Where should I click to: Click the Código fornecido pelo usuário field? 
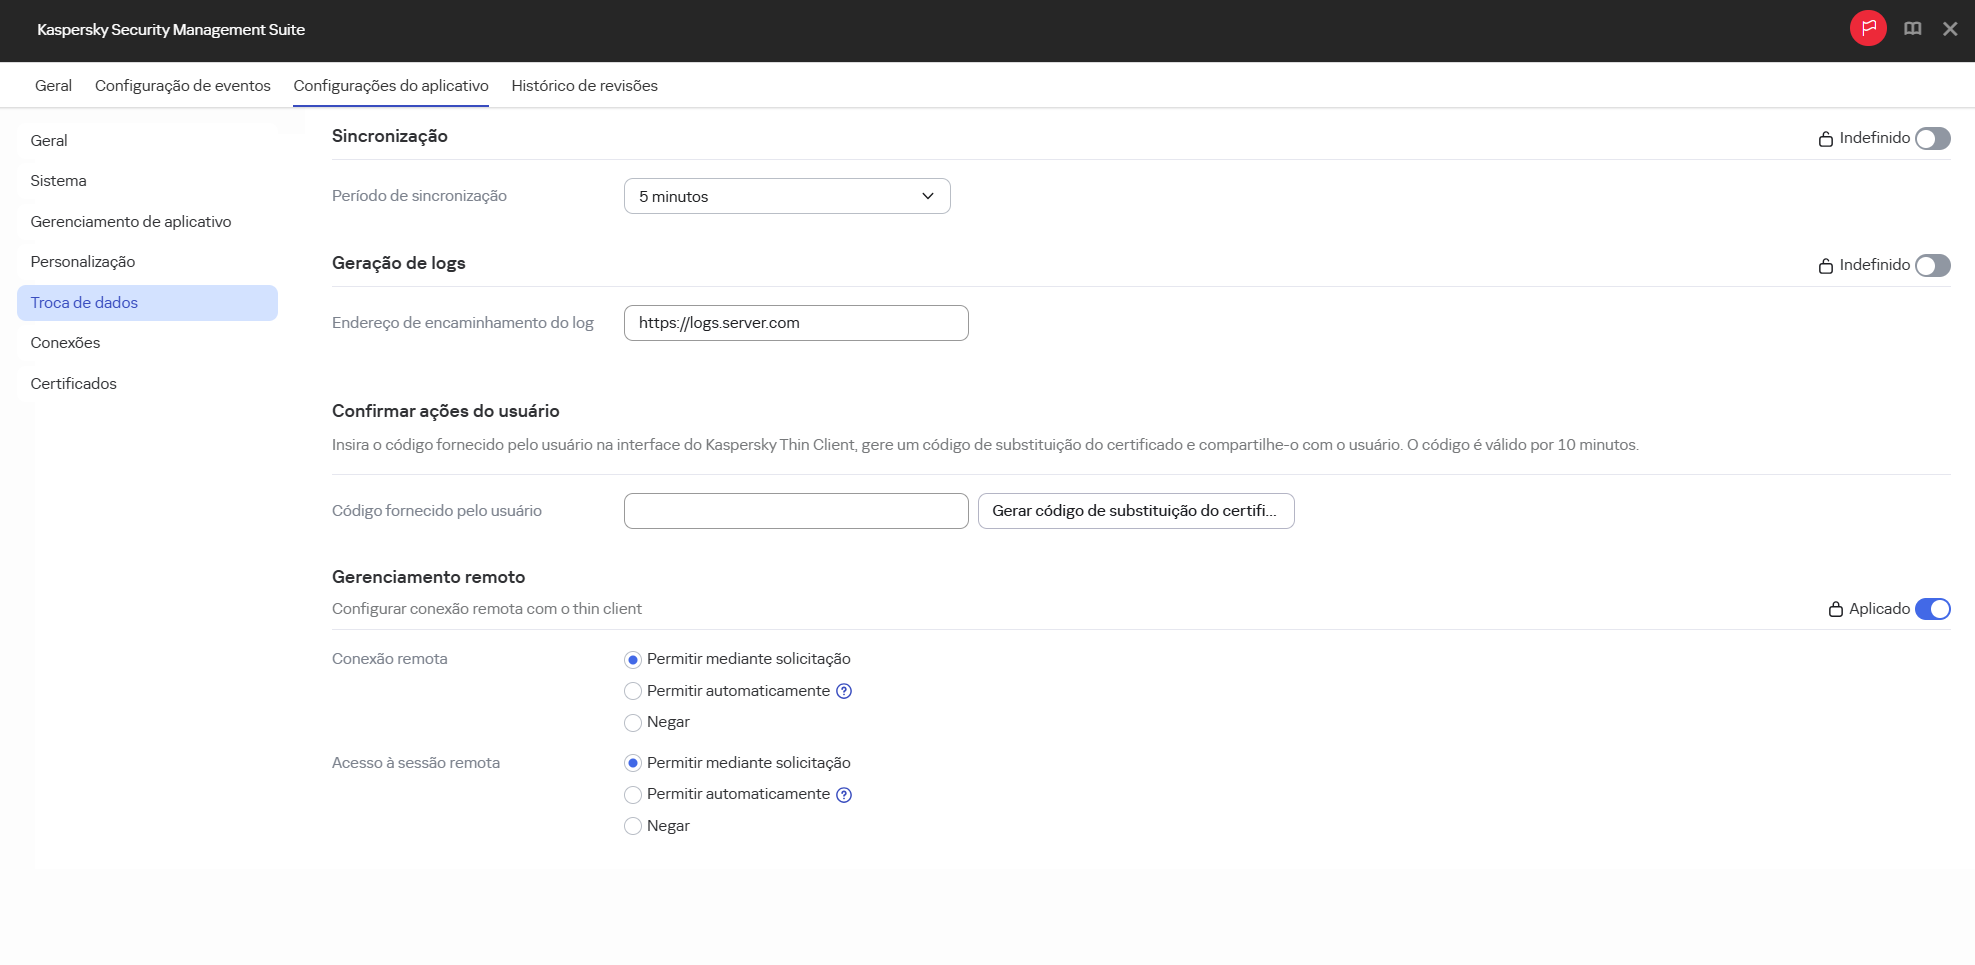tap(795, 510)
